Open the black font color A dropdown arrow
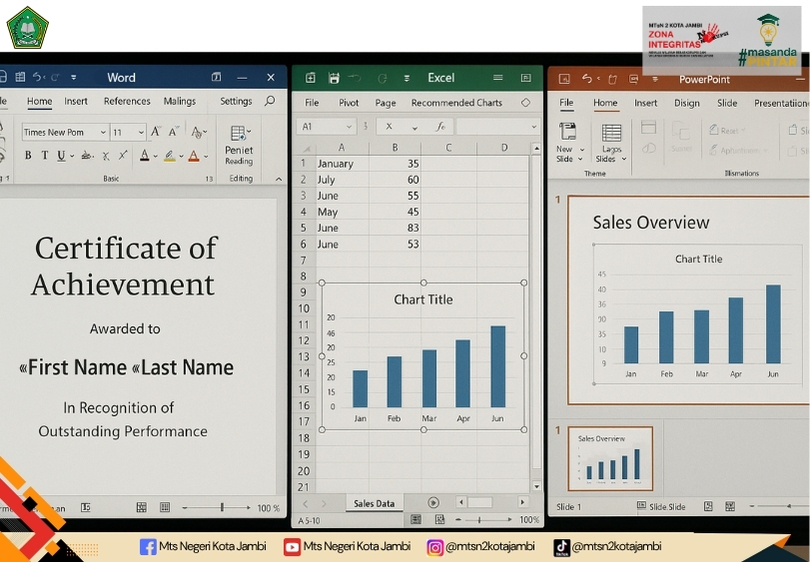 click(x=155, y=156)
